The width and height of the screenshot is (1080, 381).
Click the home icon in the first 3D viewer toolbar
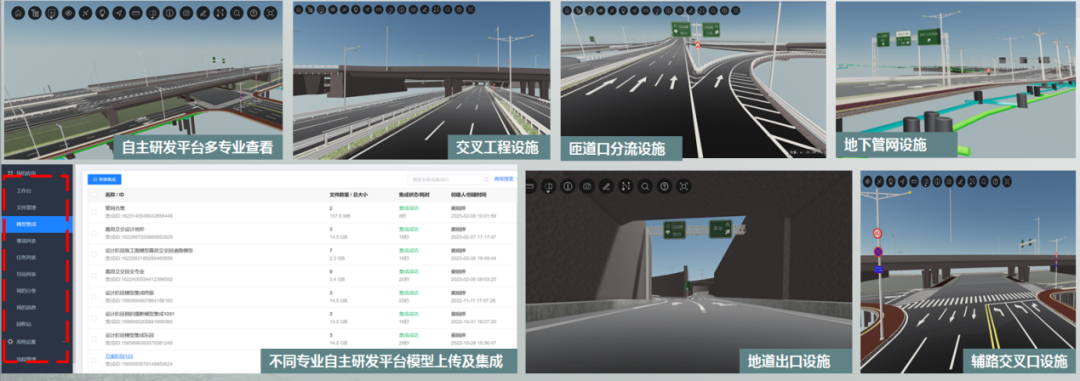(18, 13)
